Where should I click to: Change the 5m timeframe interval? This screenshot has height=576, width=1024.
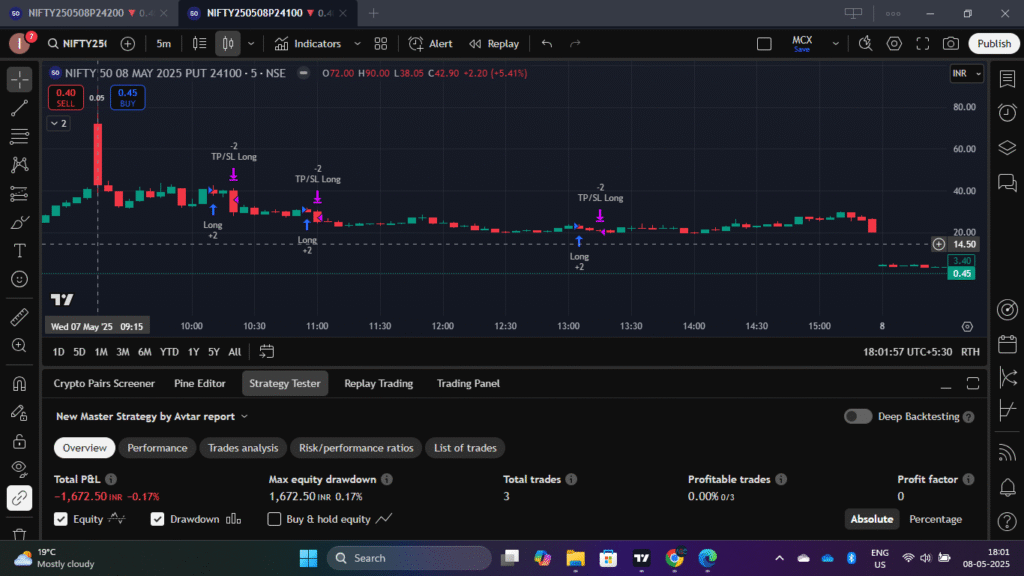163,44
